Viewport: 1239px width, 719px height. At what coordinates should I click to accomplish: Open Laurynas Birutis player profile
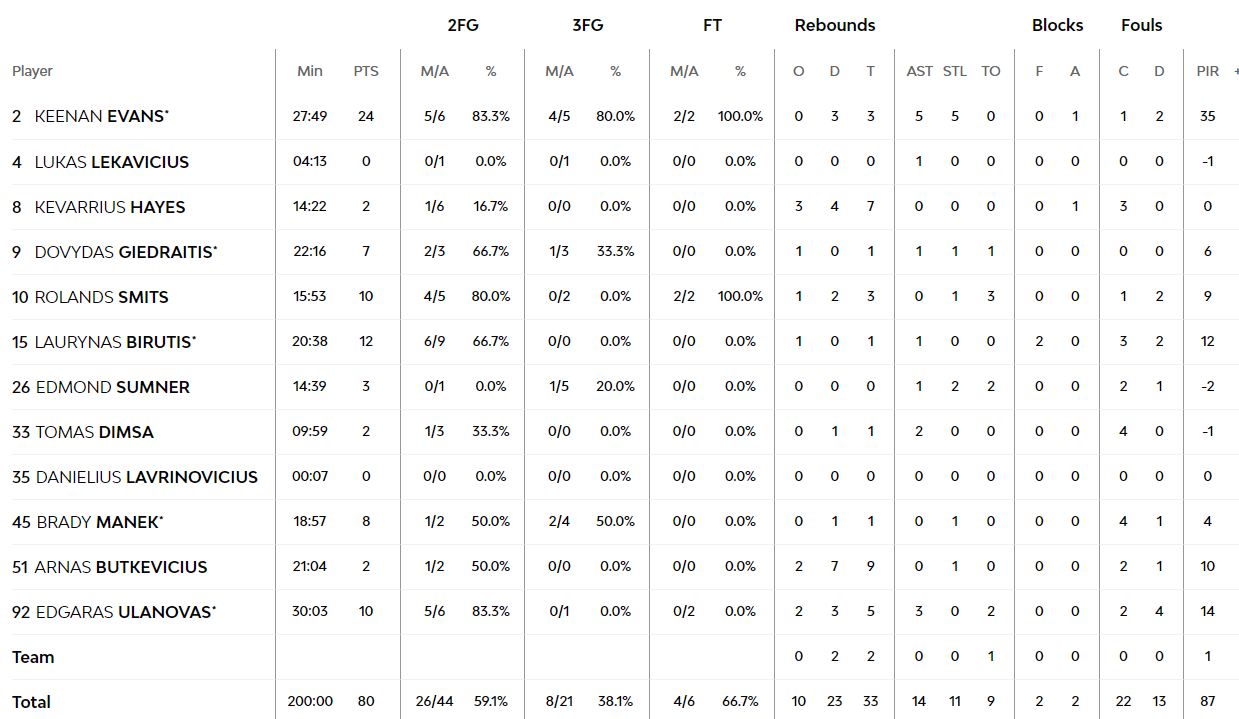[x=114, y=342]
